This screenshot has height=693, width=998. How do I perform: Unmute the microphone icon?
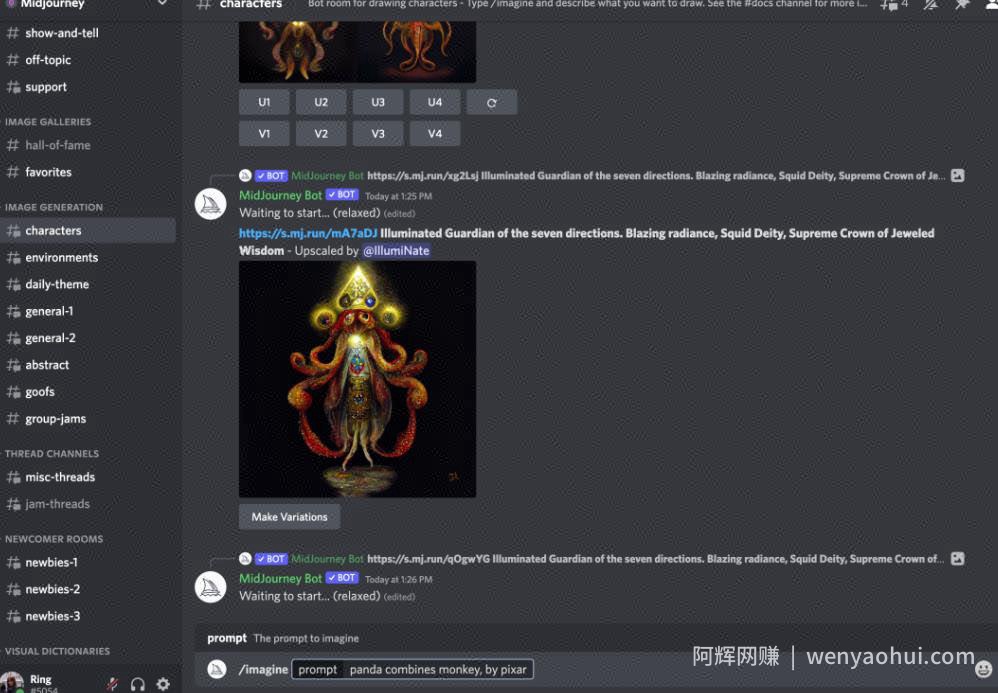[112, 684]
